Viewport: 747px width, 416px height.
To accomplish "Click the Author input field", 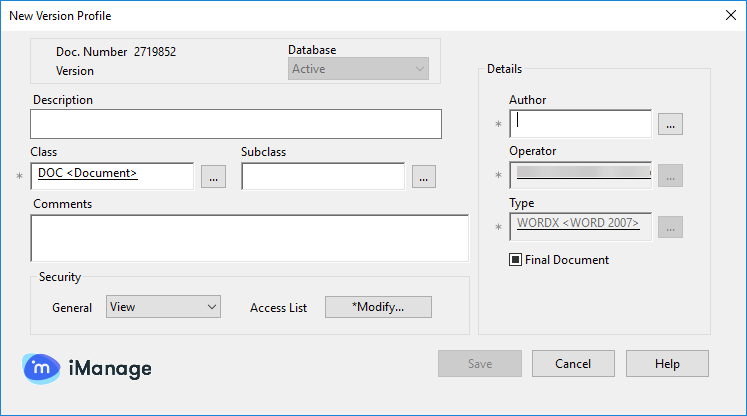I will click(581, 124).
